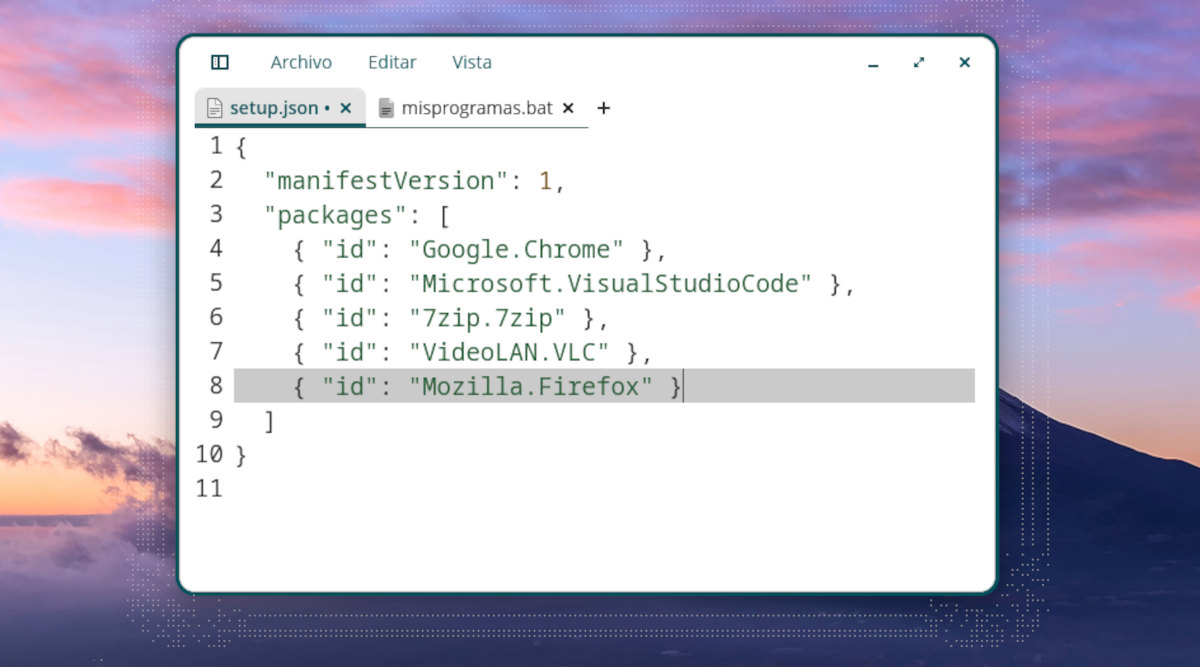This screenshot has height=667, width=1200.
Task: Toggle the sidebar panel icon
Action: click(220, 62)
